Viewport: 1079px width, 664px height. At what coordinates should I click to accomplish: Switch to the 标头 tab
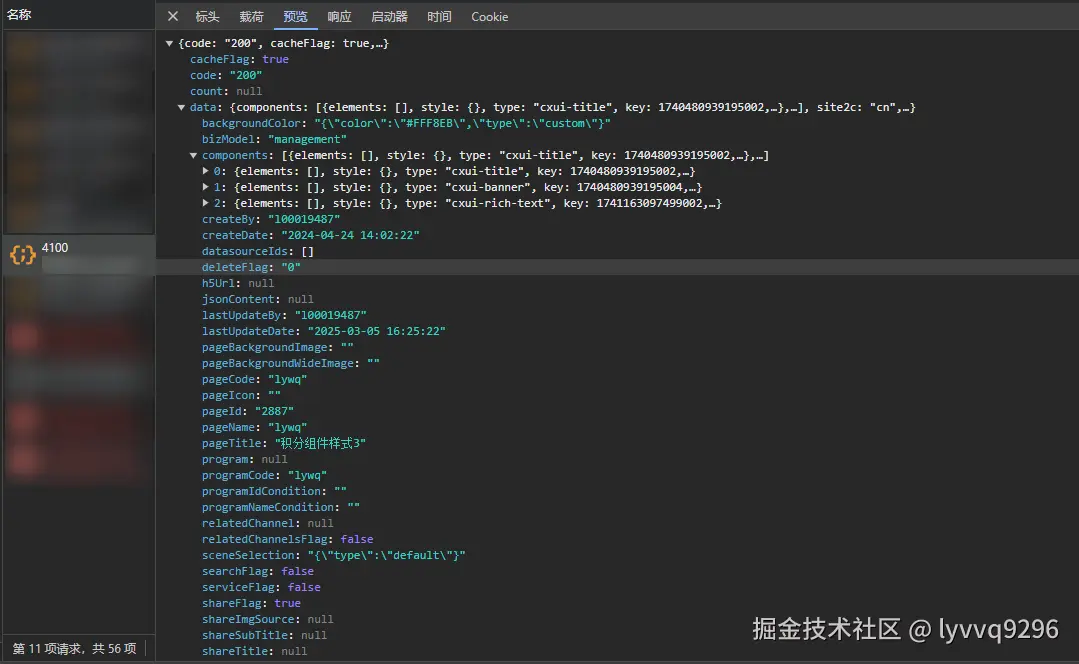pos(207,17)
